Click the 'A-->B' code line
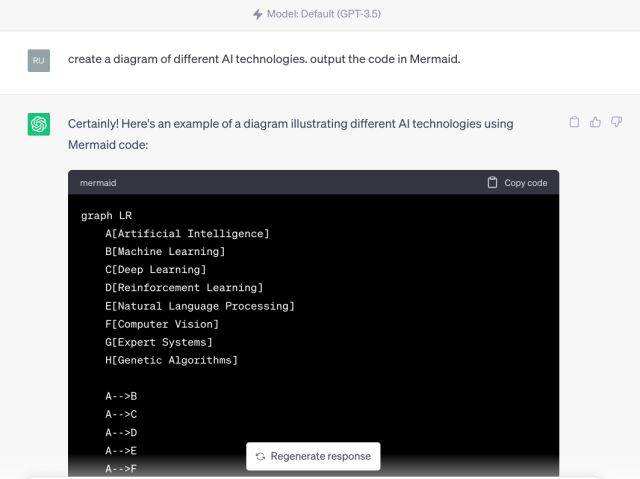 pos(121,396)
